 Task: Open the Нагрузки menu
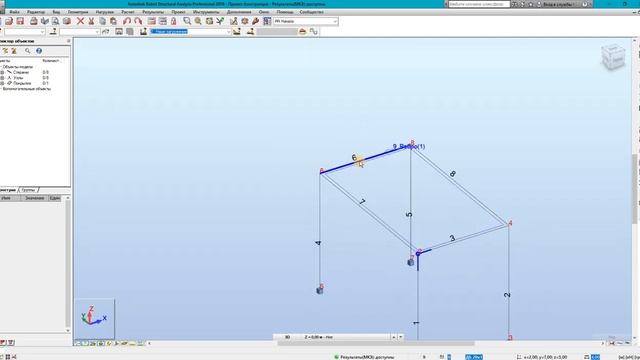click(x=104, y=12)
